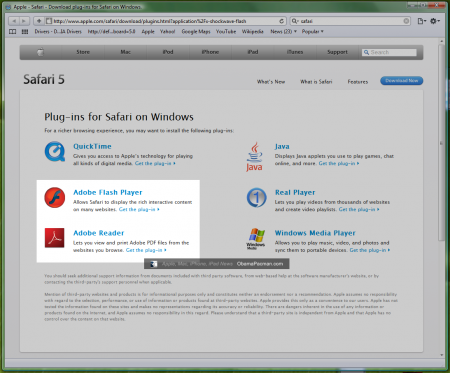Click the Real Player icon
The width and height of the screenshot is (450, 373).
(256, 197)
